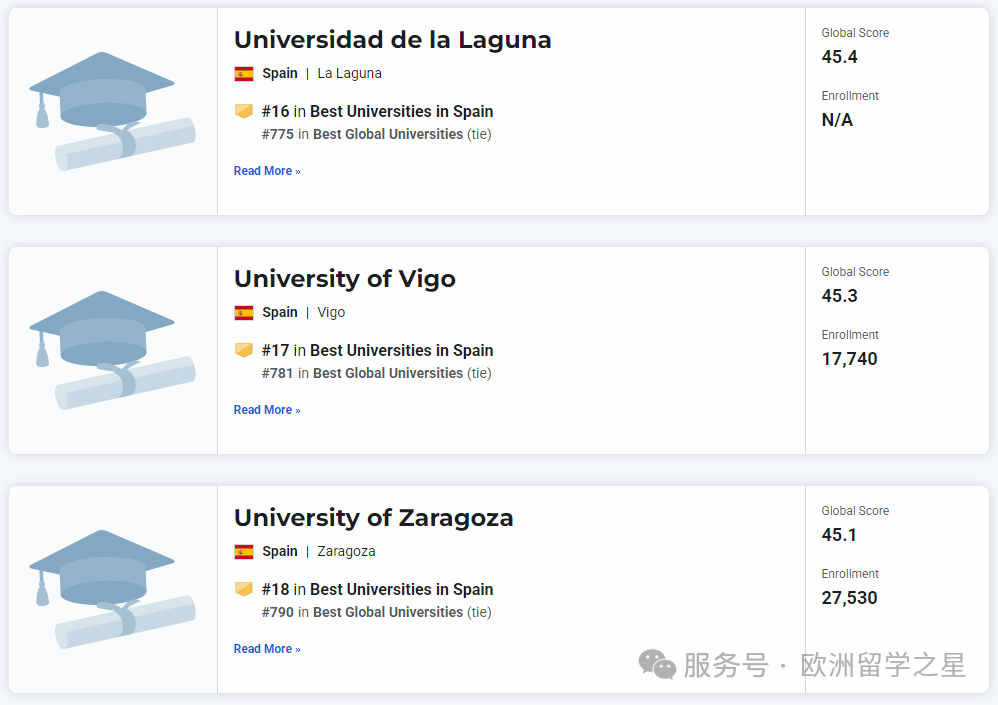The height and width of the screenshot is (705, 998).
Task: Click the gold badge icon beside #16 ranking
Action: (244, 111)
